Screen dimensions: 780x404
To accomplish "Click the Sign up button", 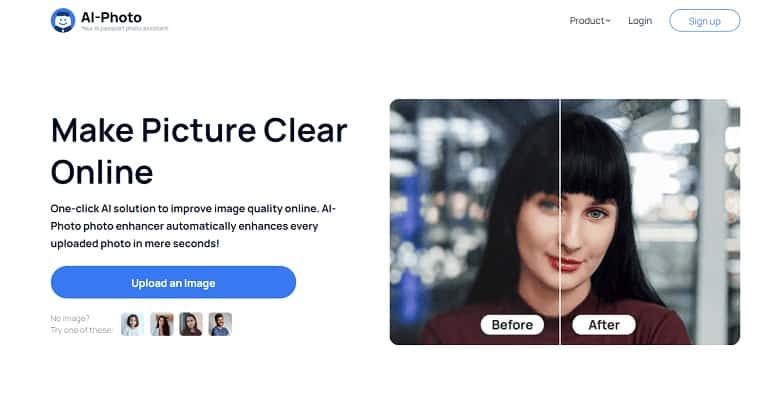I will pyautogui.click(x=704, y=21).
